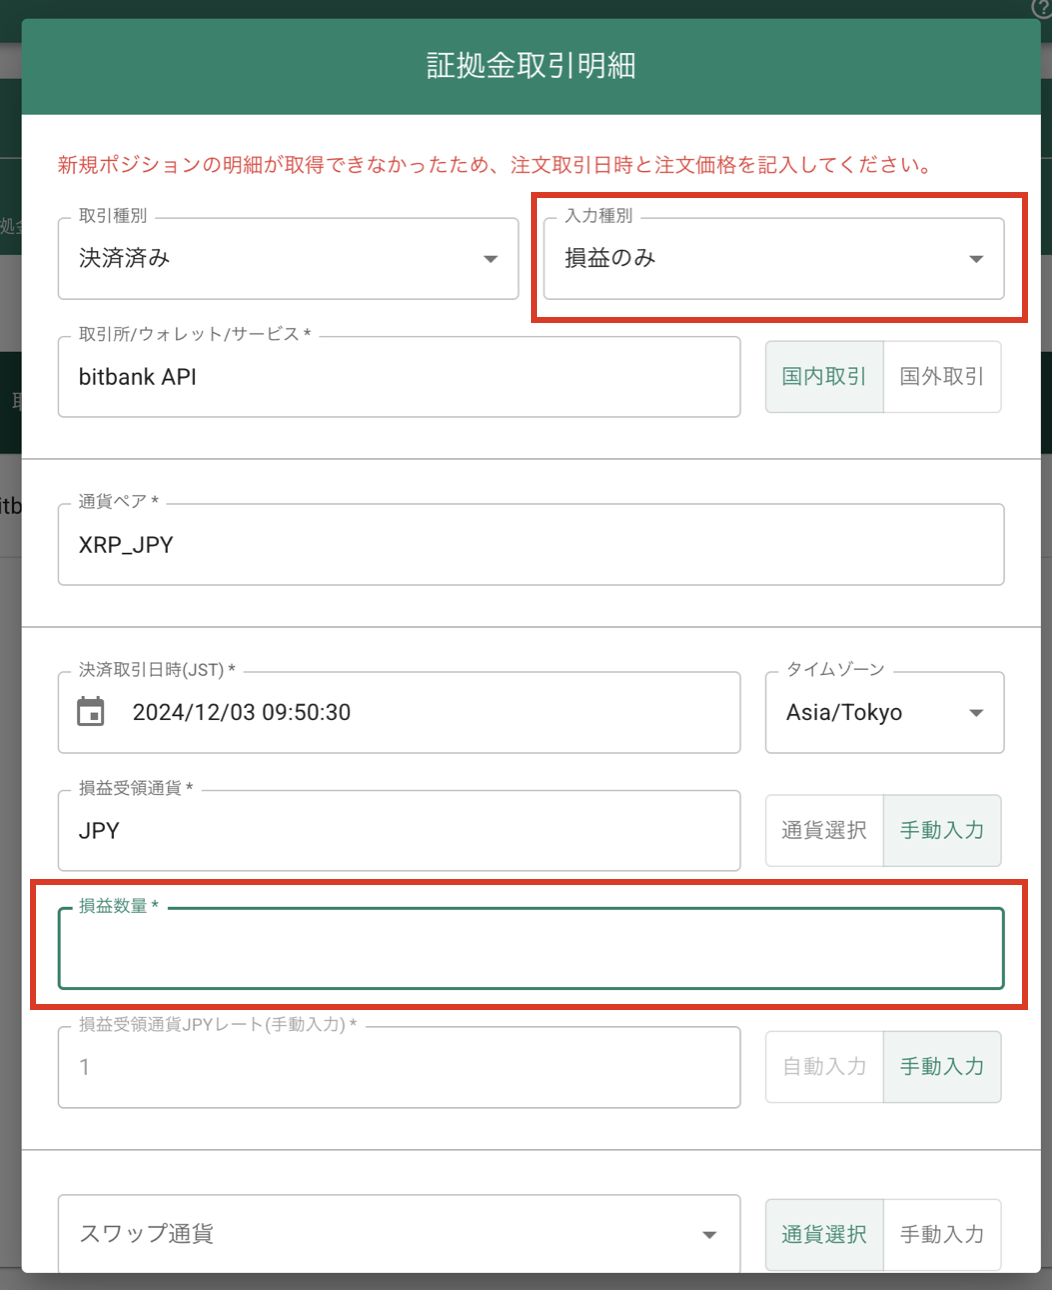Open the calendar icon in 決済取引日時 field
This screenshot has height=1290, width=1052.
pyautogui.click(x=91, y=712)
